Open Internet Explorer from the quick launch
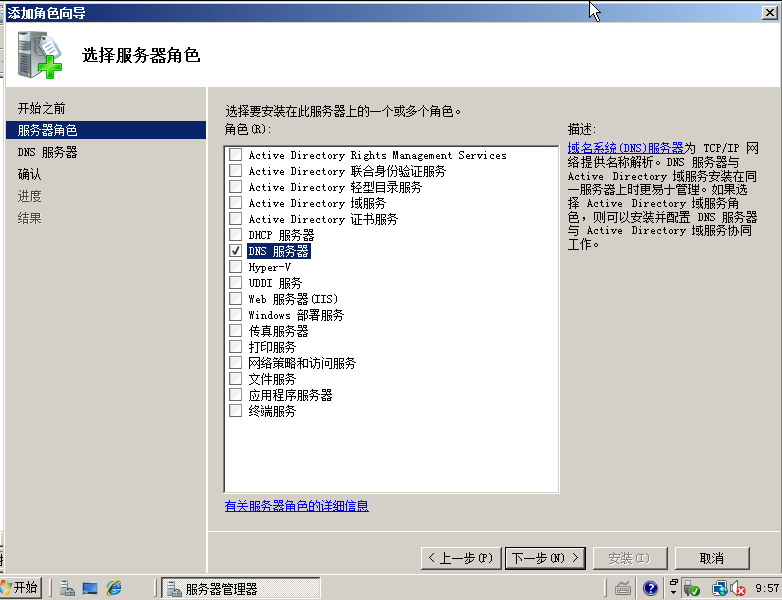The height and width of the screenshot is (600, 782). (114, 589)
